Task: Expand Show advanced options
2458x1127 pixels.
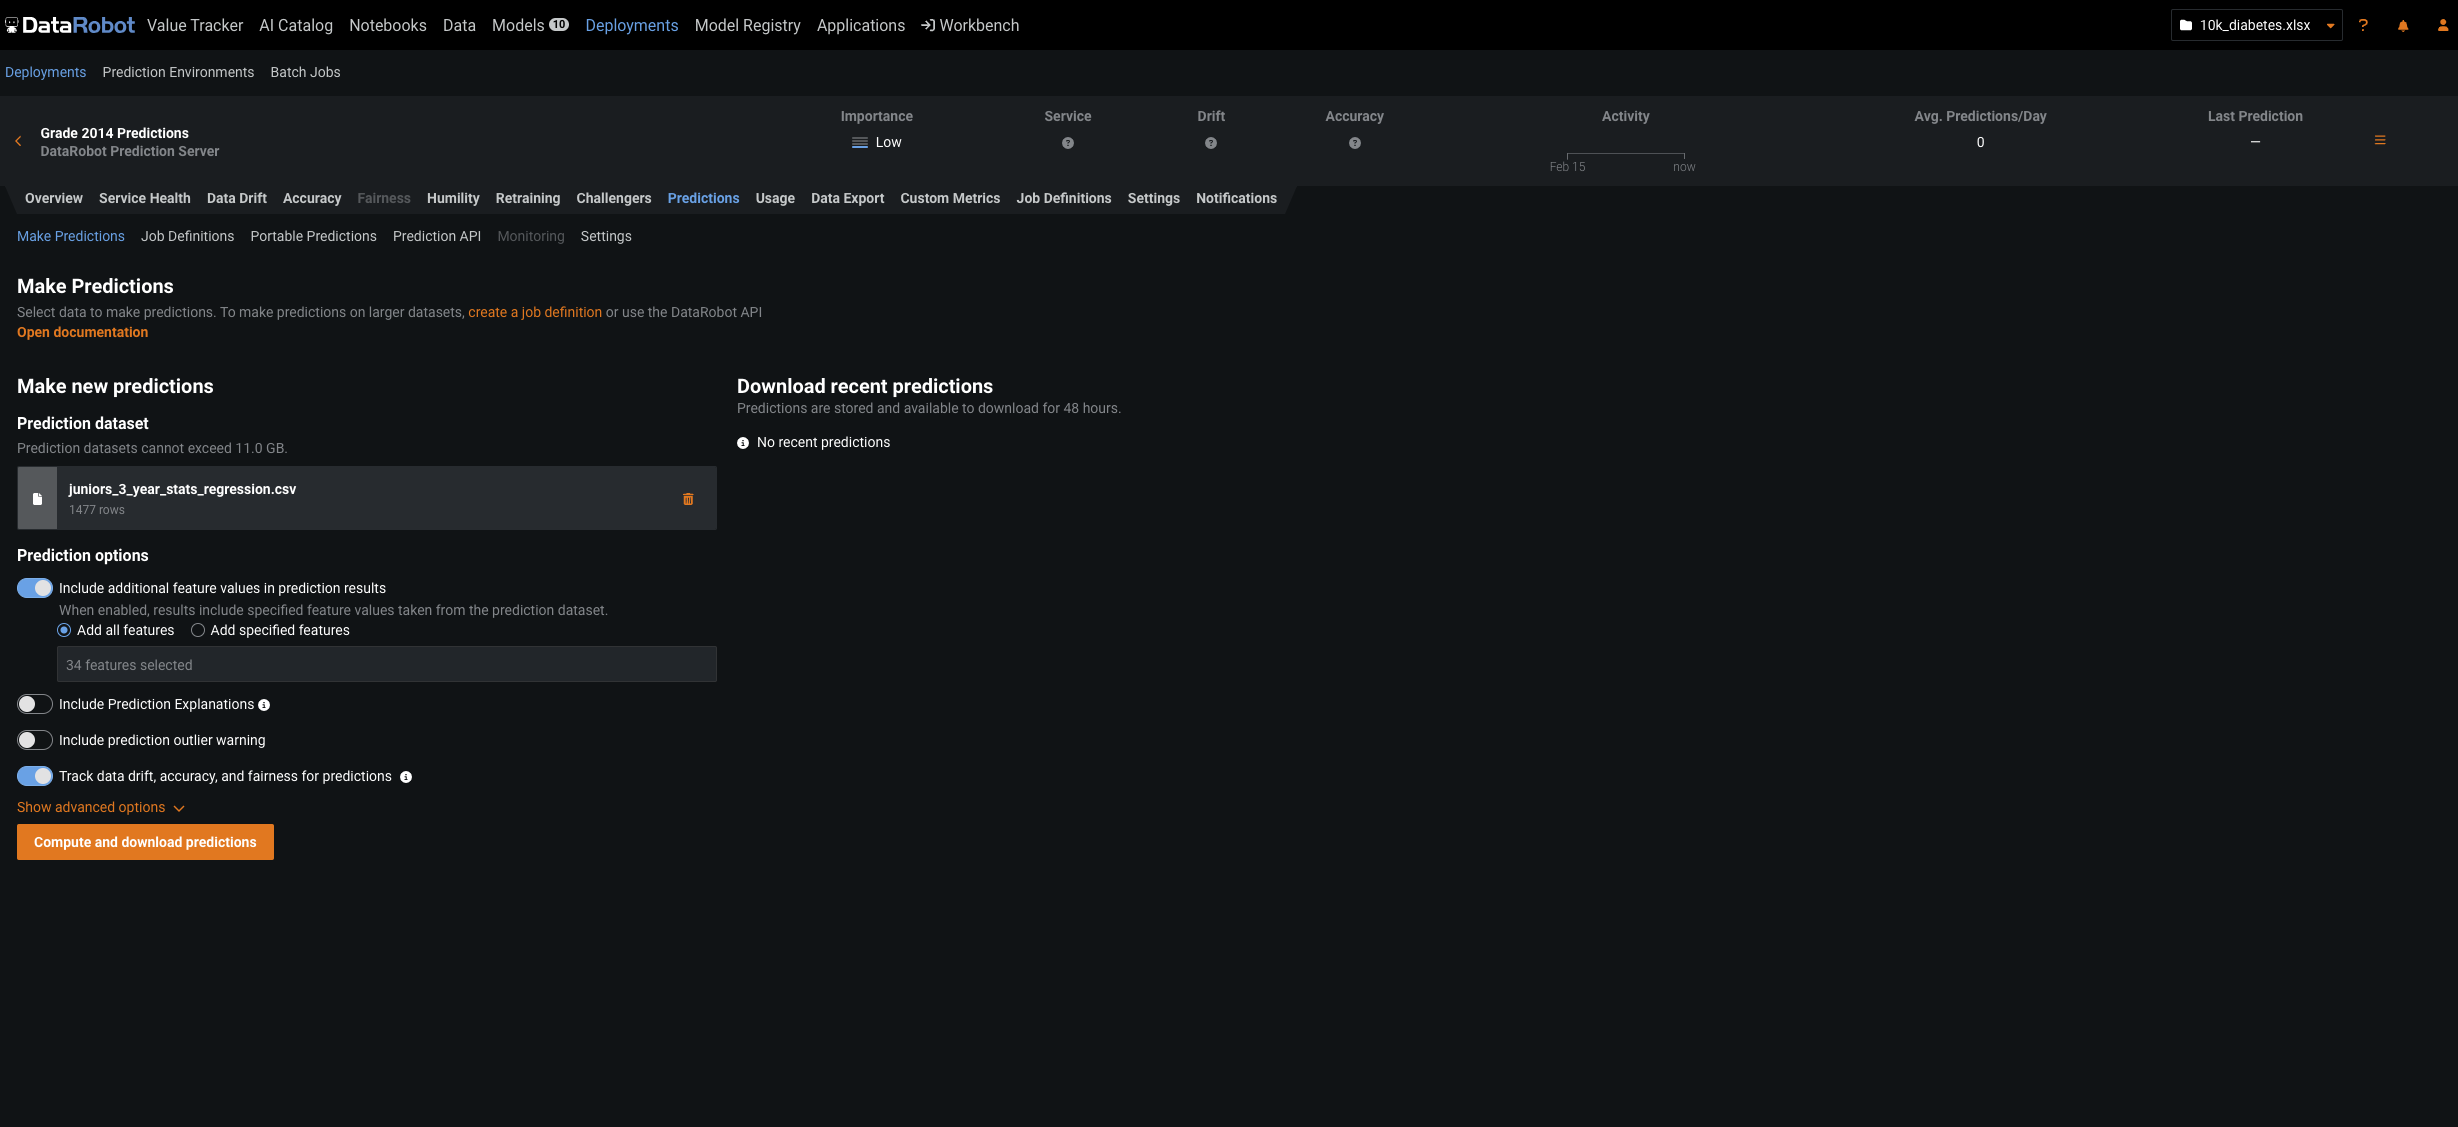Action: point(100,807)
